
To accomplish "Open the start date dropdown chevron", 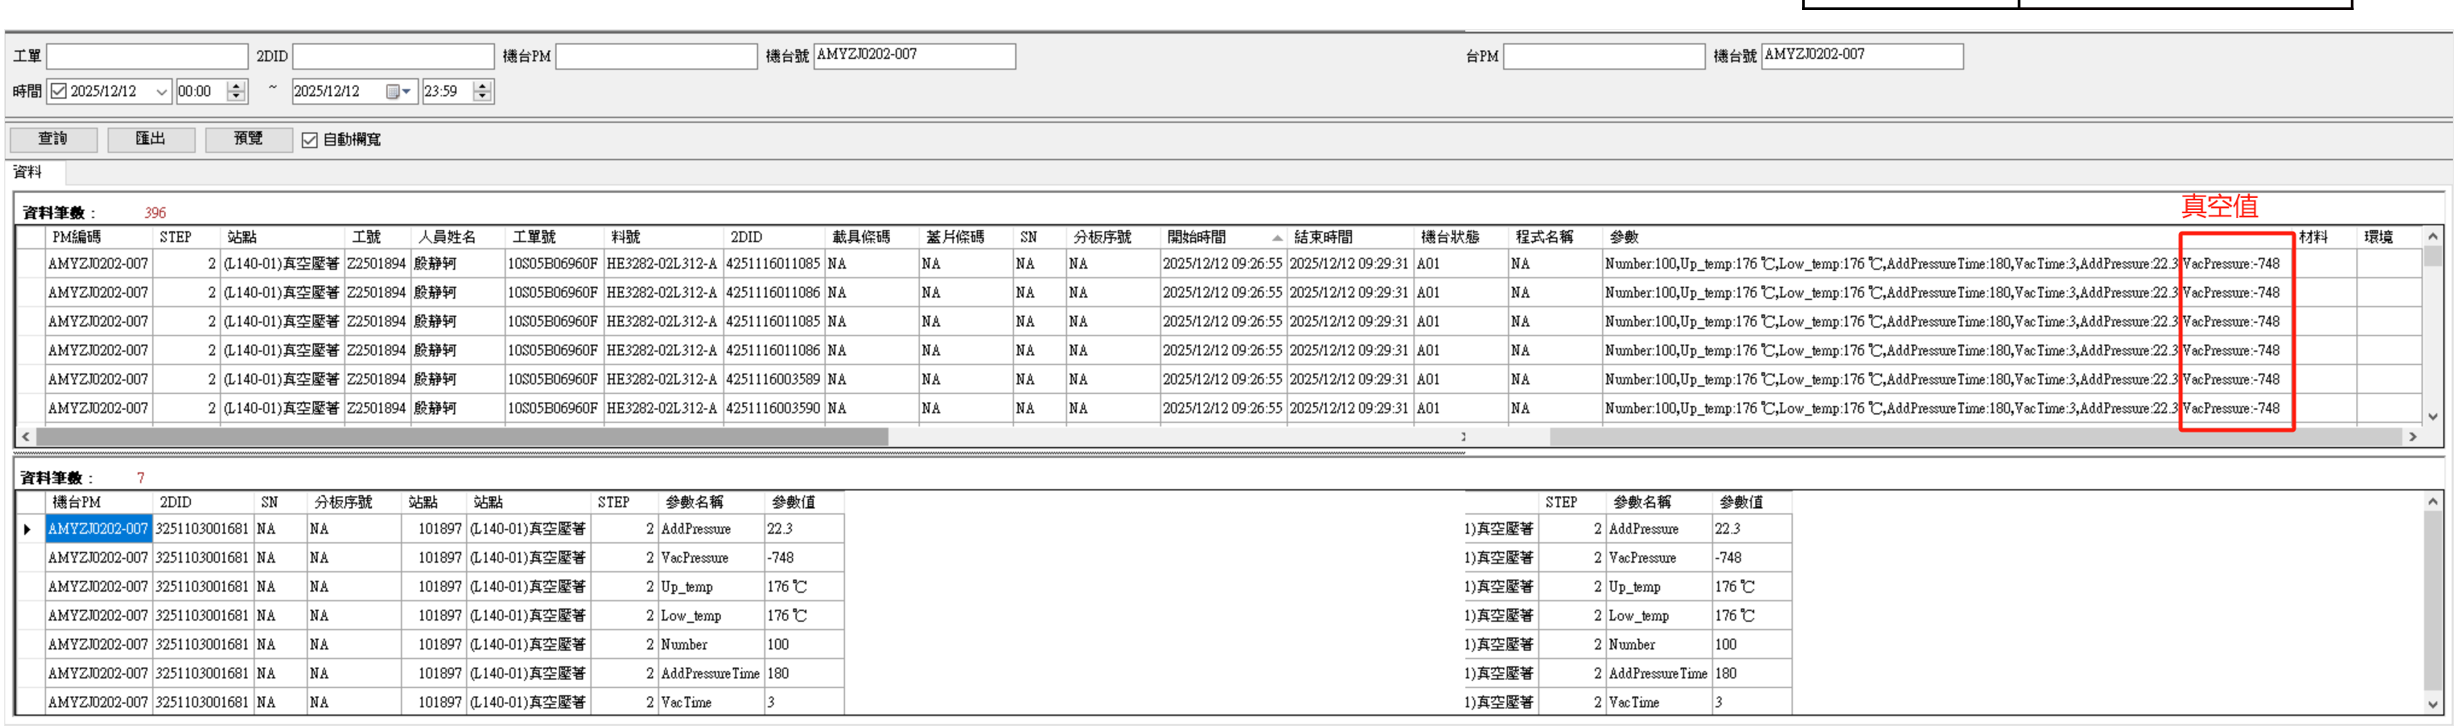I will click(x=161, y=91).
